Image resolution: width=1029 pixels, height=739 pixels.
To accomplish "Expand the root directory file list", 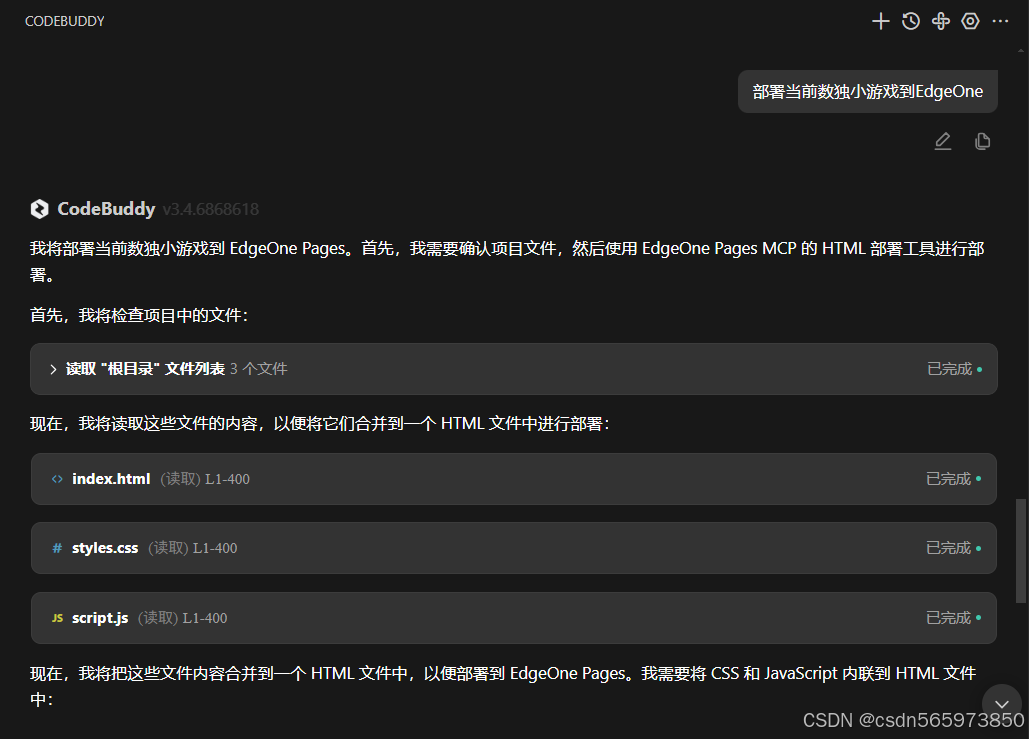I will 53,370.
